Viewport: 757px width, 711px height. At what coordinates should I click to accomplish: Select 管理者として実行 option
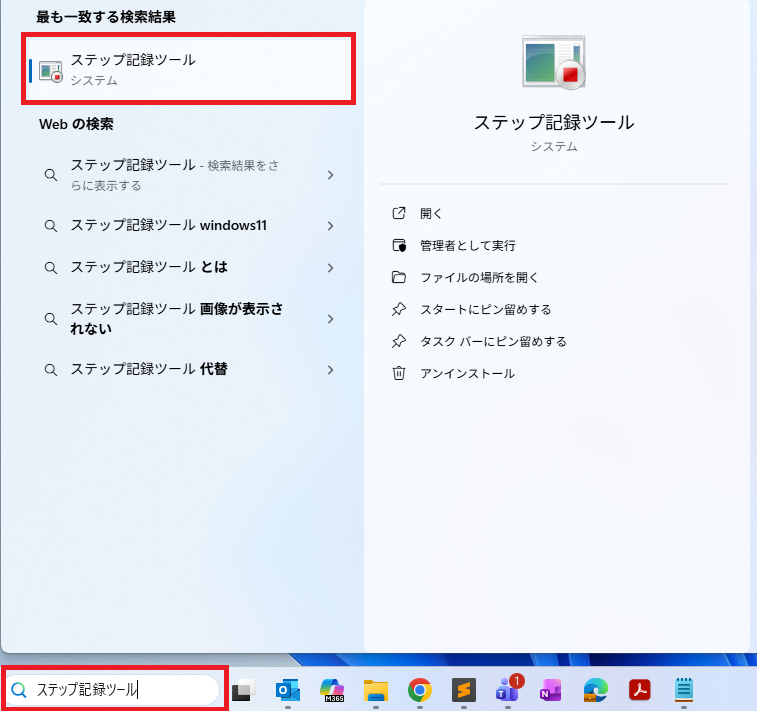click(x=467, y=245)
